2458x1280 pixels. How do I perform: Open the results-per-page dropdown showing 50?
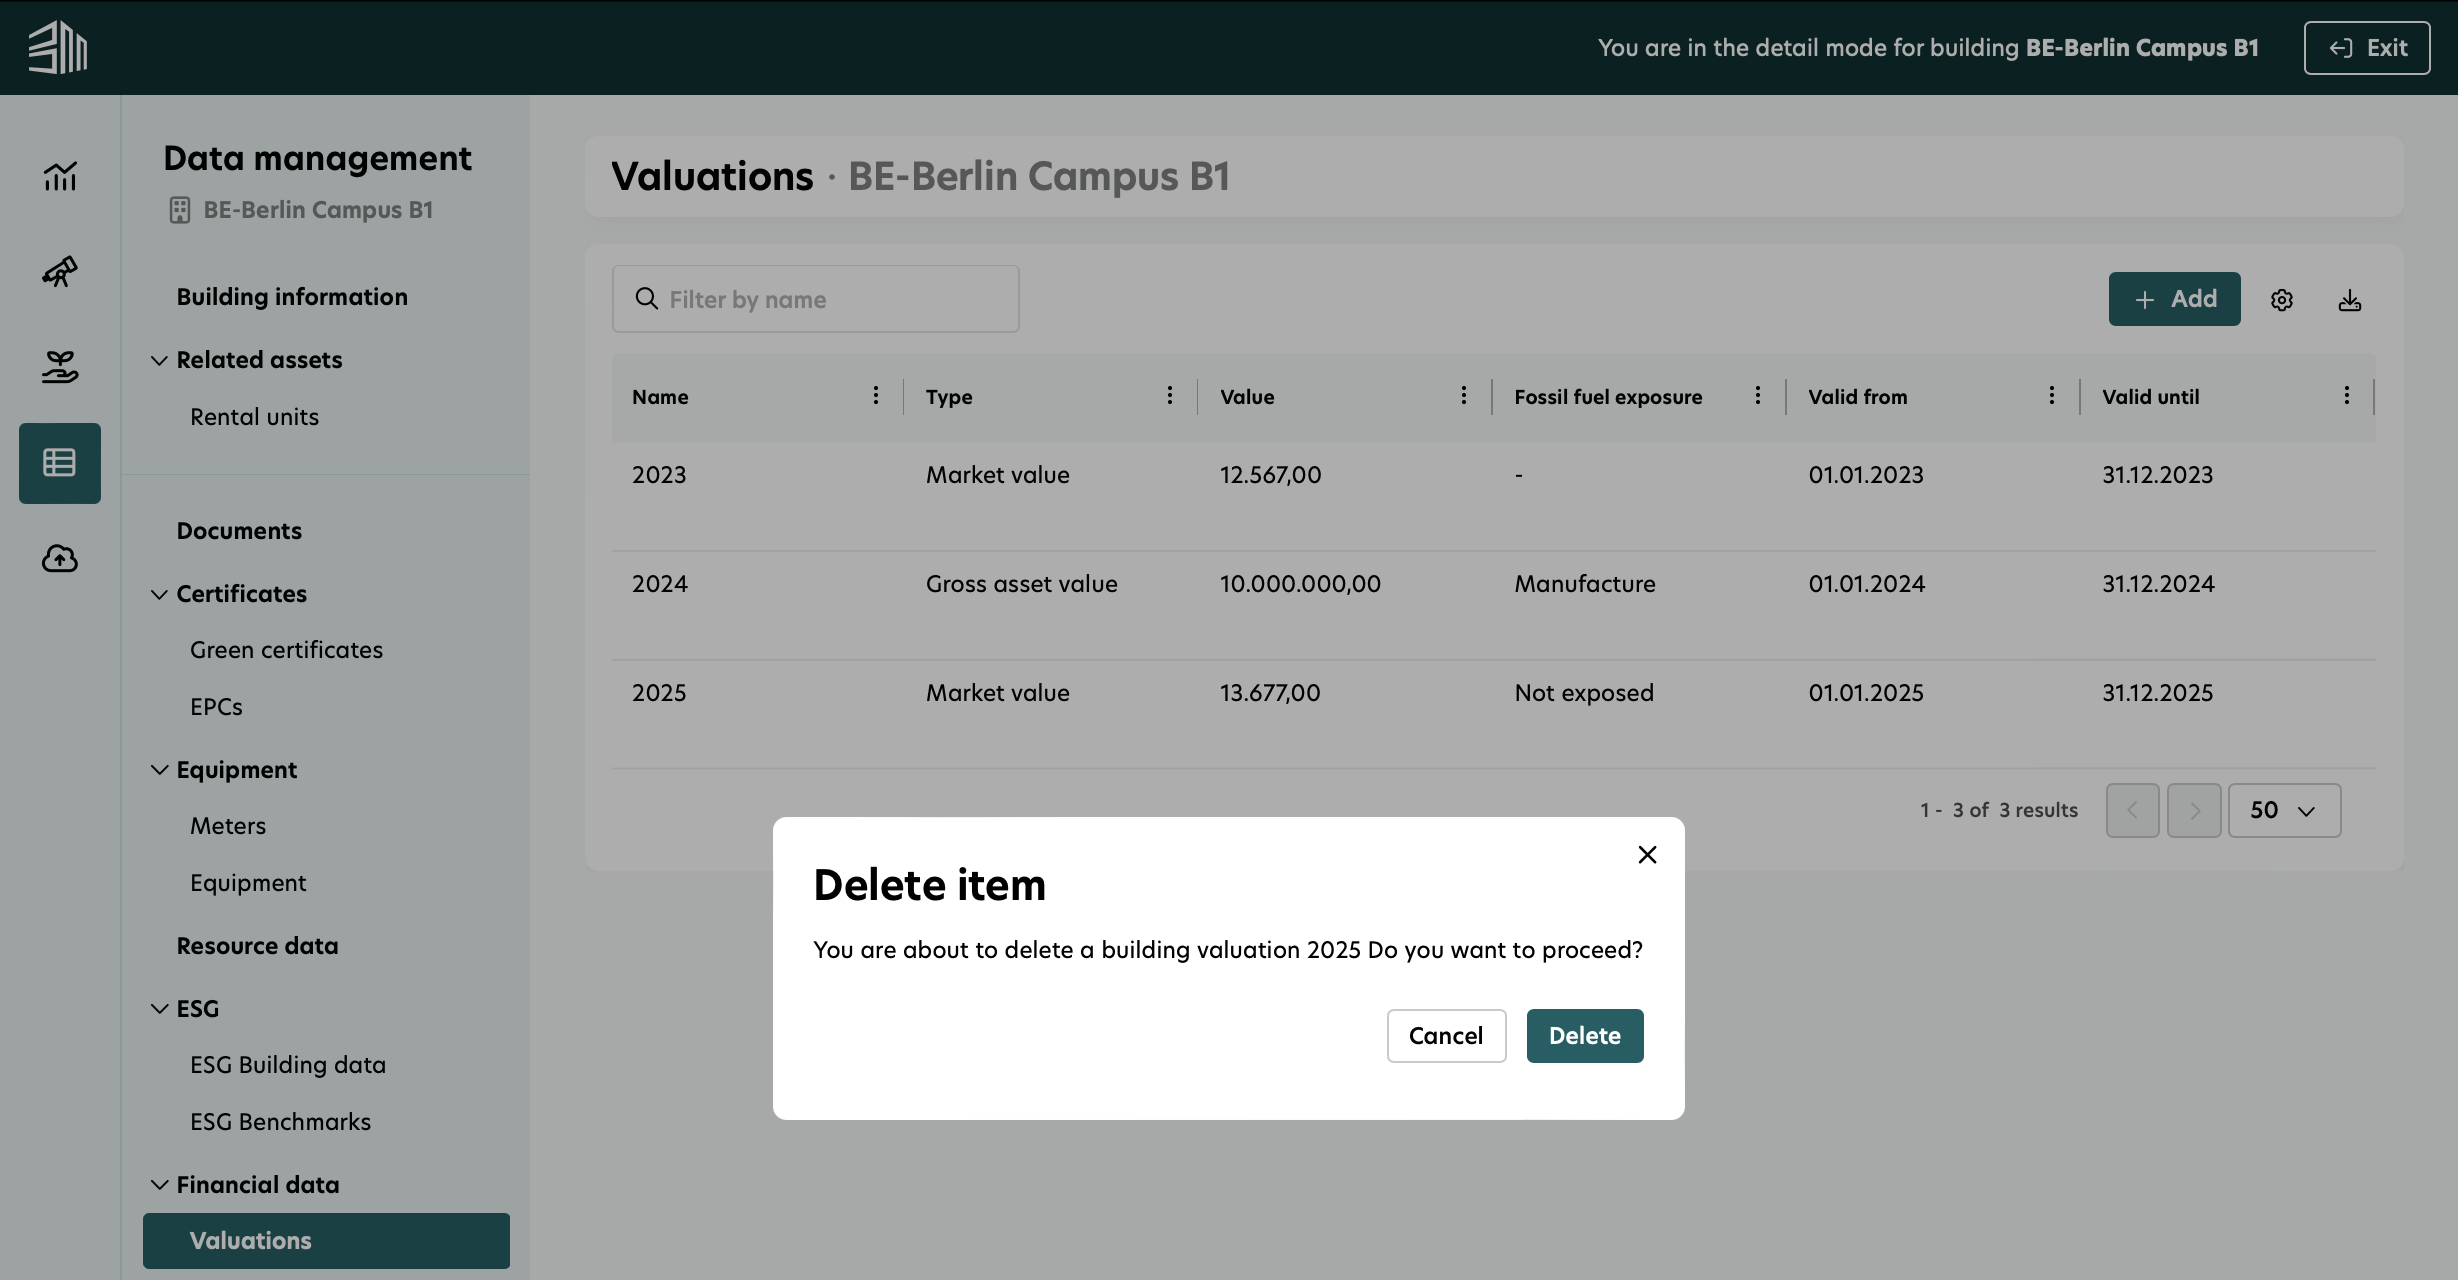(x=2284, y=810)
